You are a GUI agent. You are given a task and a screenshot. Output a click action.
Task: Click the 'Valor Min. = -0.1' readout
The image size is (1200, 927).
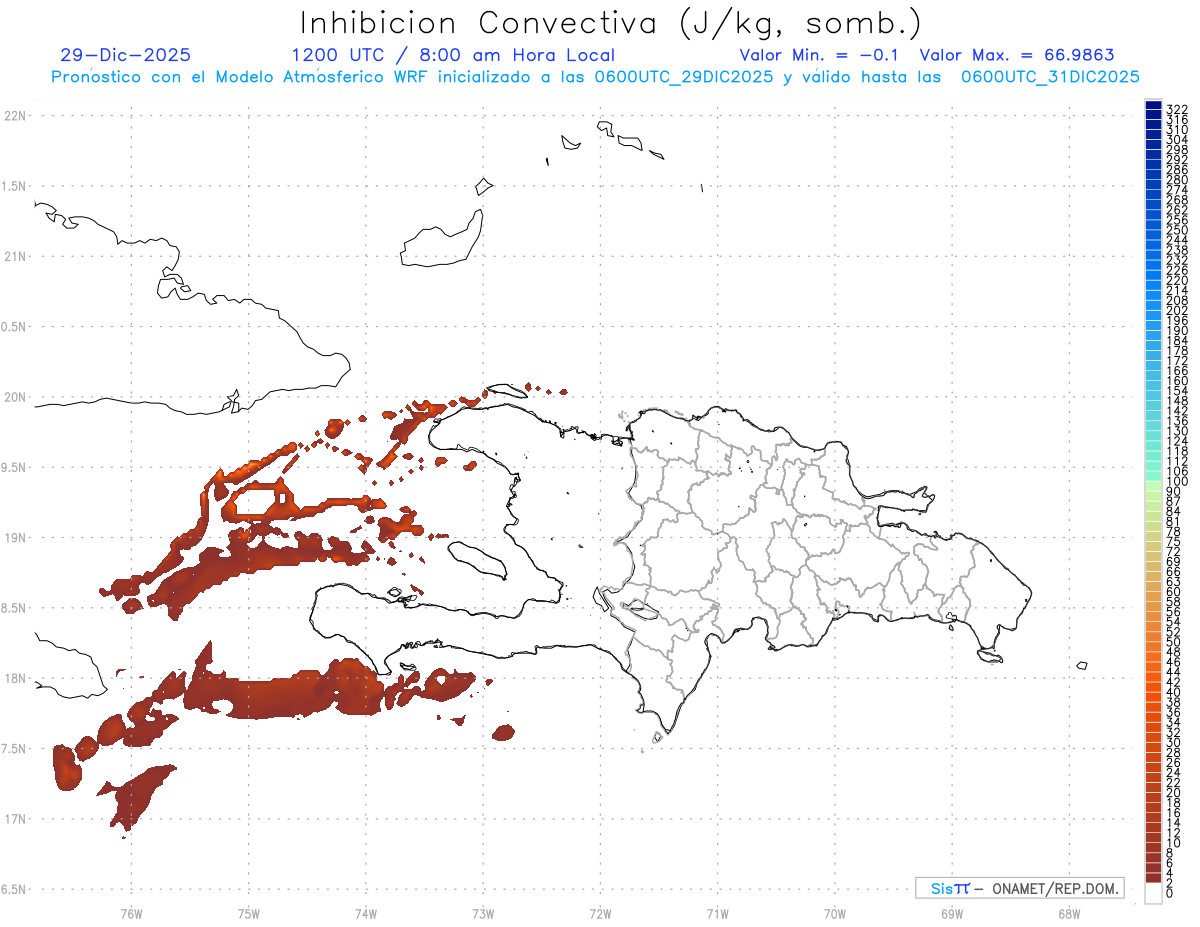click(820, 55)
